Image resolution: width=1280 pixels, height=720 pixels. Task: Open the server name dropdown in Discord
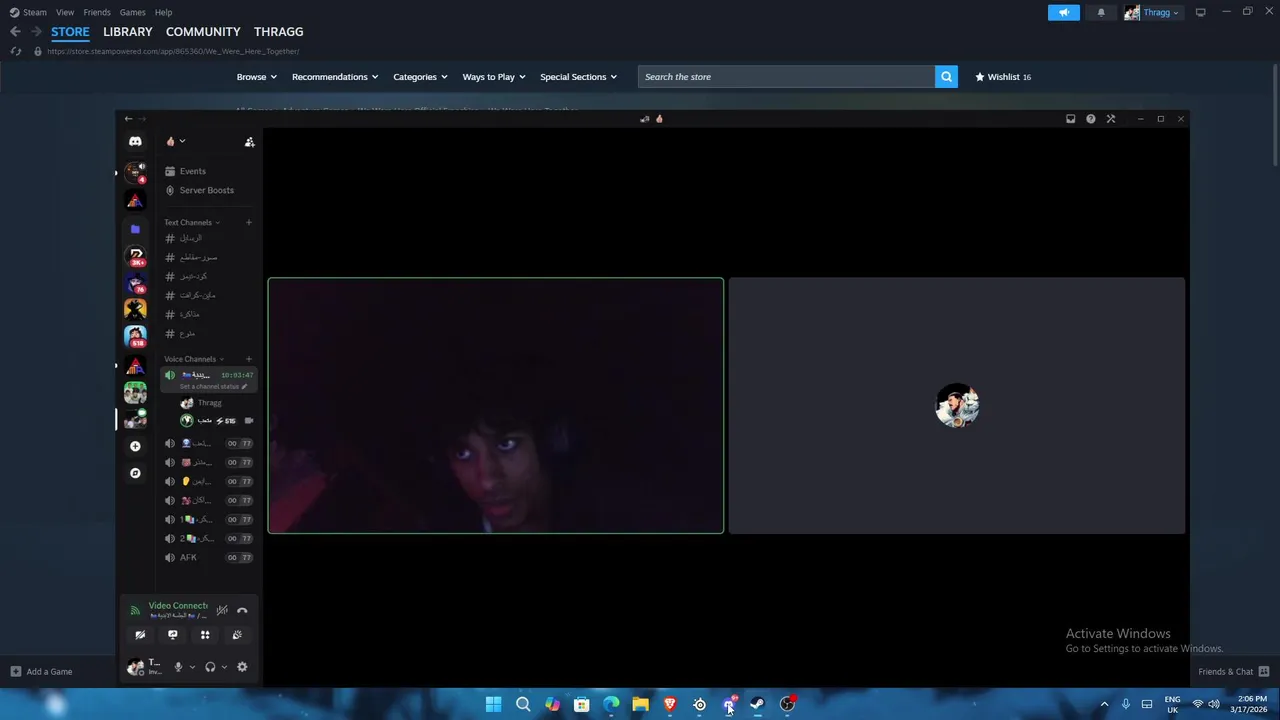tap(176, 142)
